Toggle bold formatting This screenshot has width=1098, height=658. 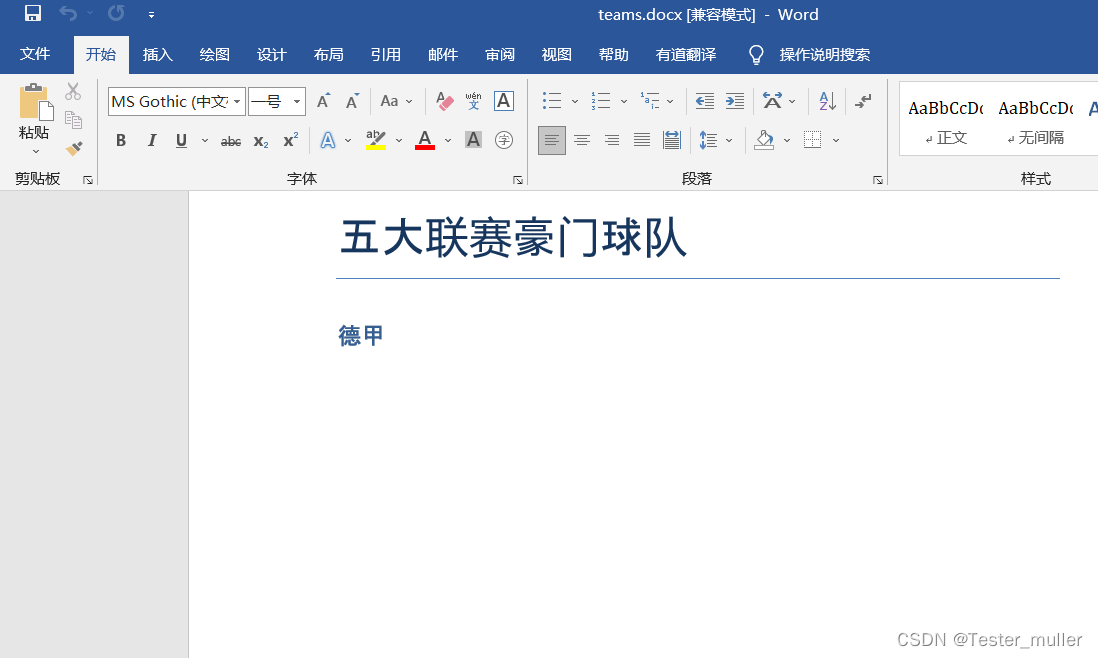click(120, 139)
